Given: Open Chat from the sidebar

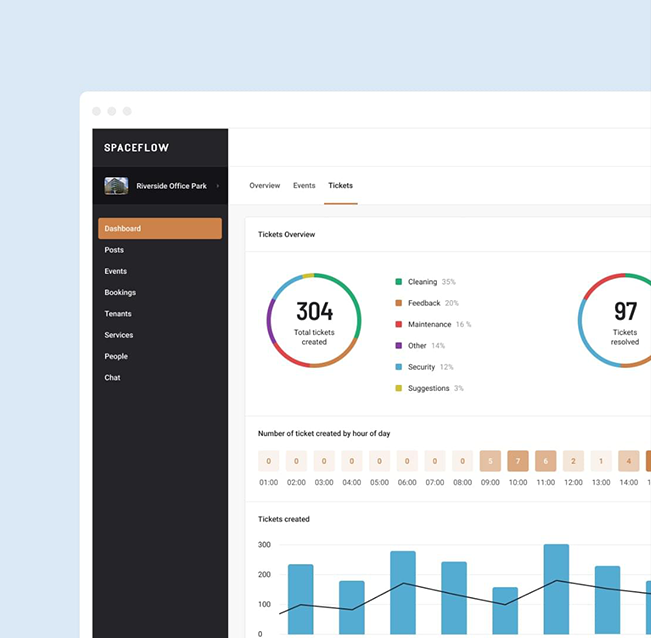Looking at the screenshot, I should click(x=112, y=378).
